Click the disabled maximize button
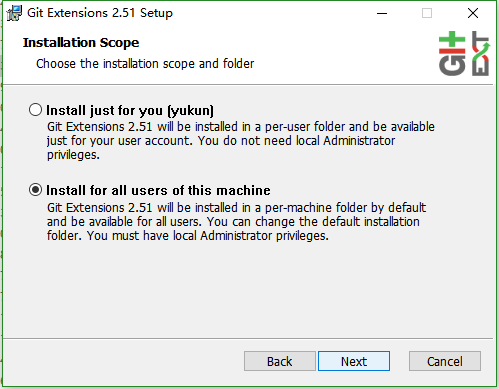 (427, 13)
